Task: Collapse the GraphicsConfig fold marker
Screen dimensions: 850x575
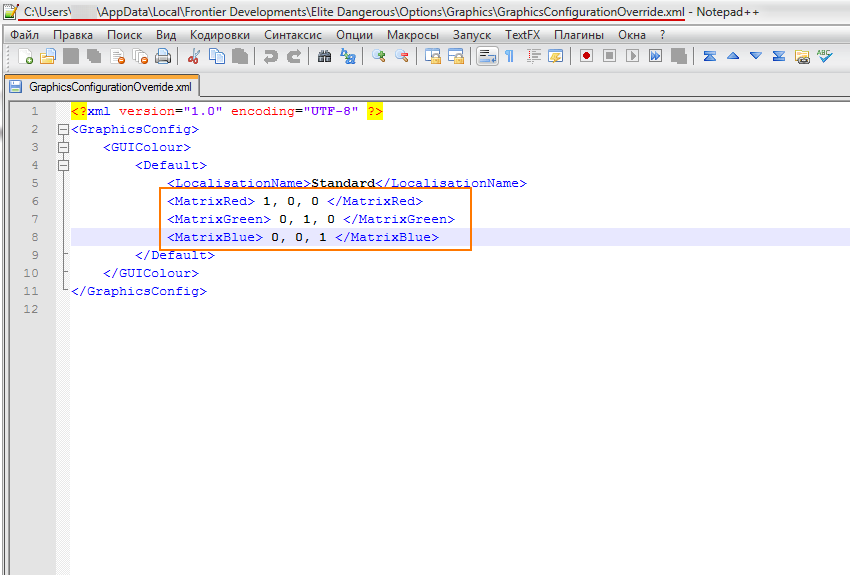Action: pos(63,130)
